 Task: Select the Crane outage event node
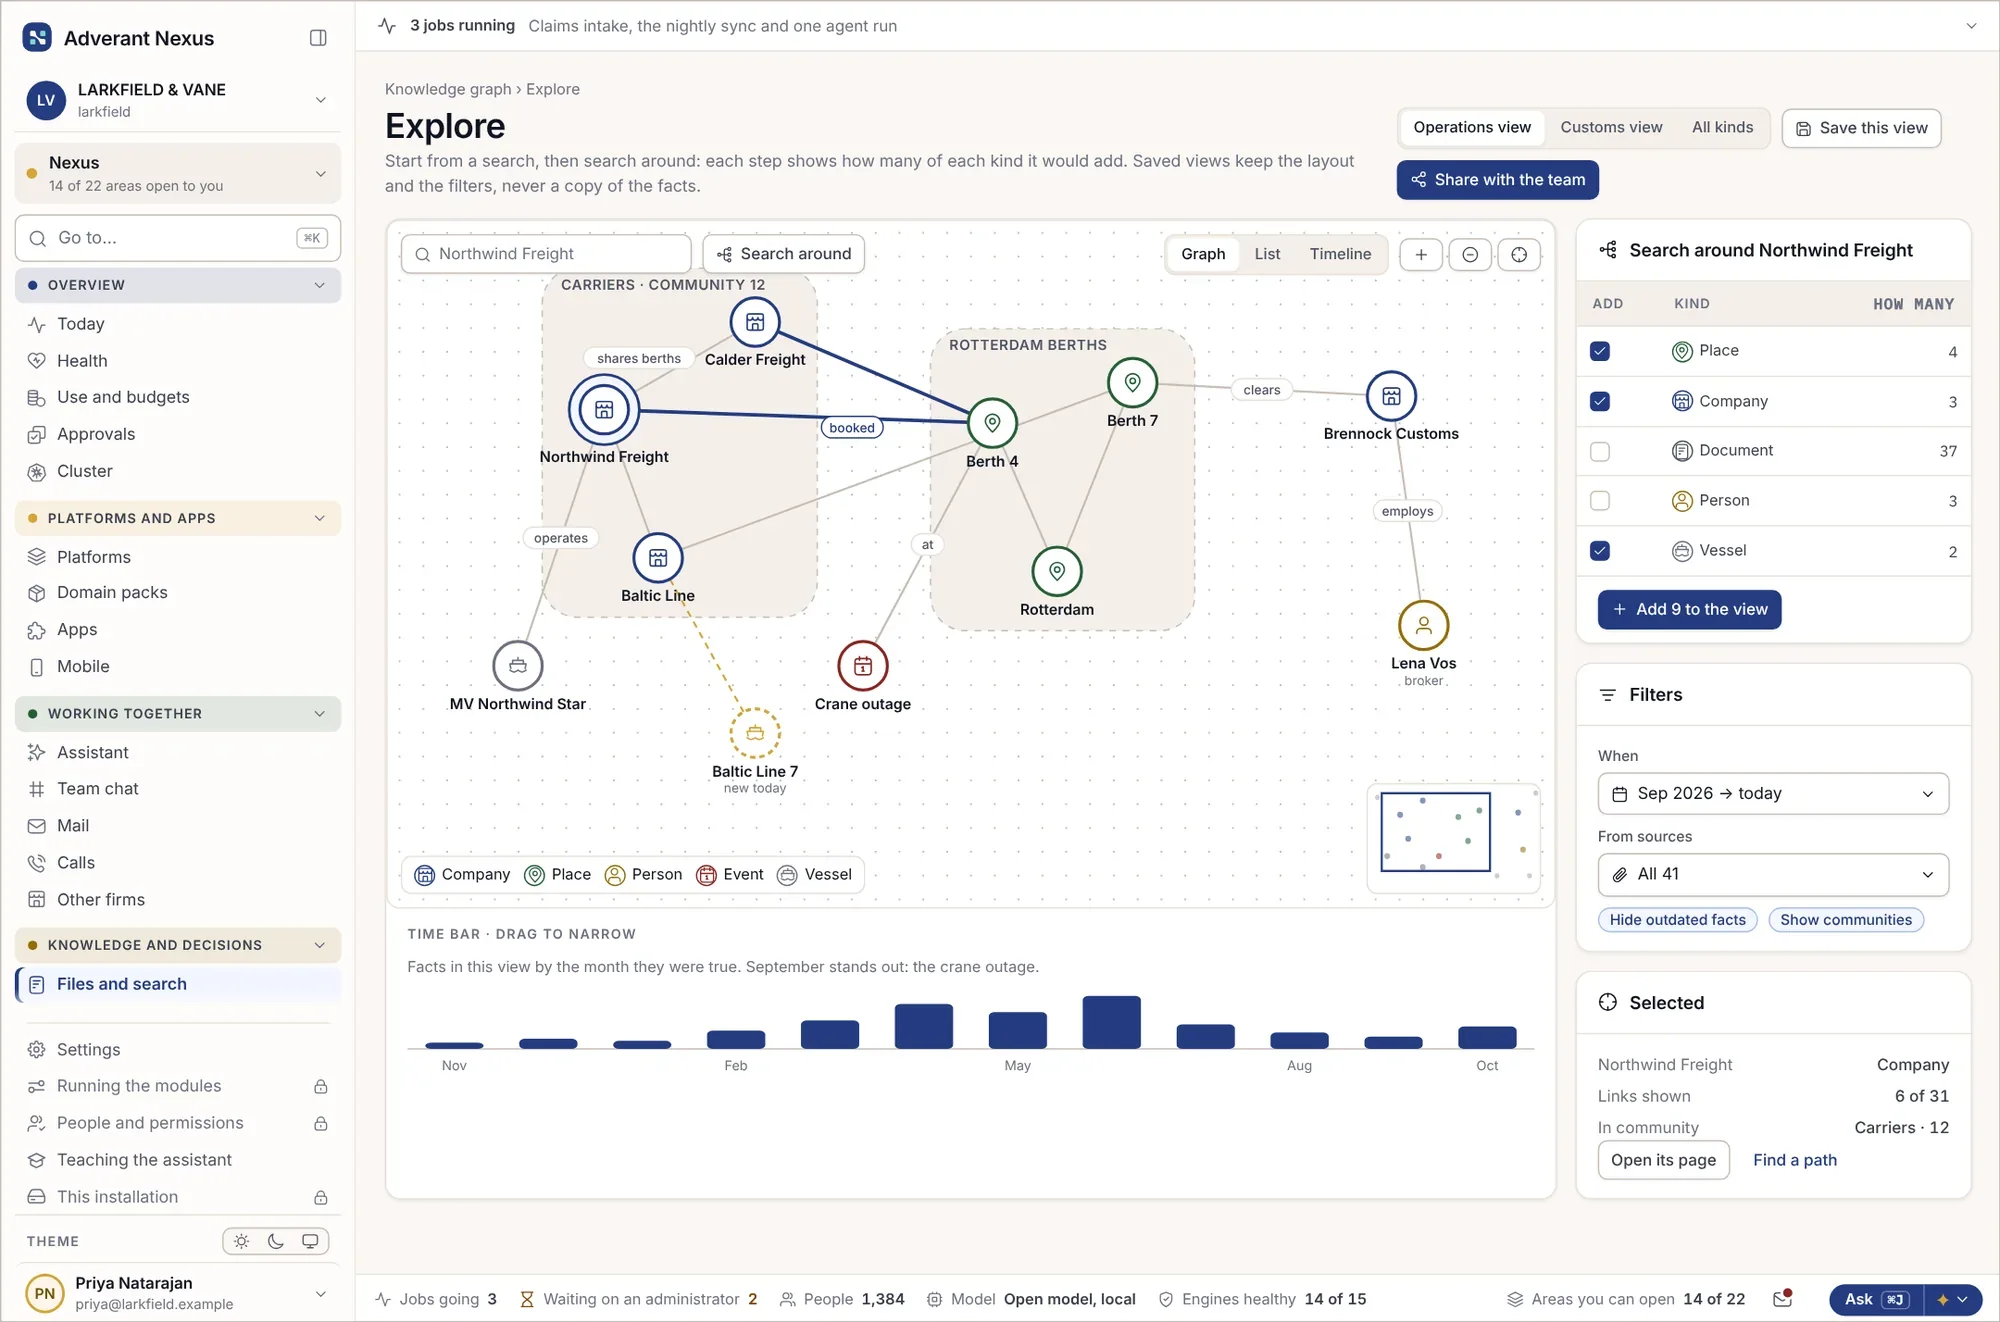(x=863, y=666)
